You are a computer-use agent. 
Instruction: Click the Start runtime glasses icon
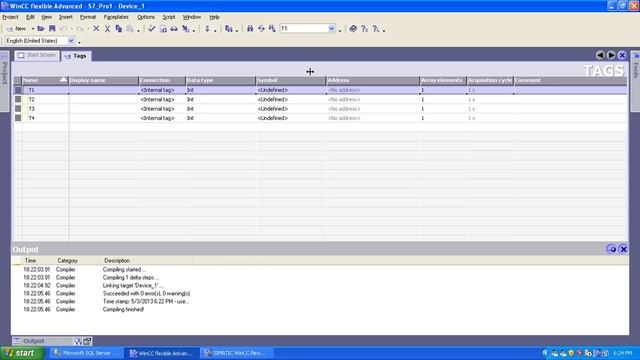click(174, 29)
